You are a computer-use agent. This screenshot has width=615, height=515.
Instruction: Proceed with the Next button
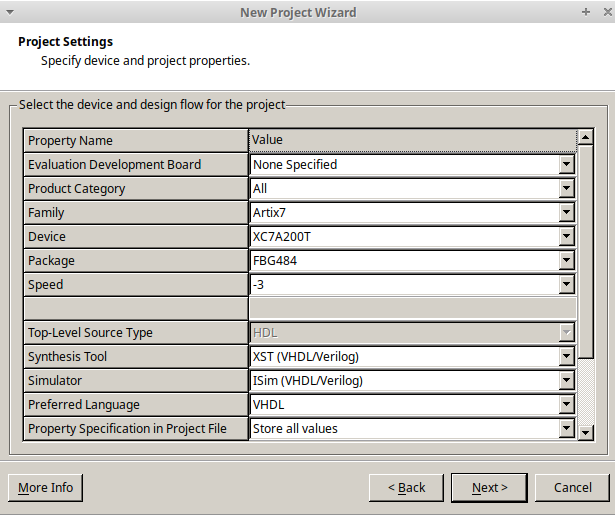[x=489, y=488]
